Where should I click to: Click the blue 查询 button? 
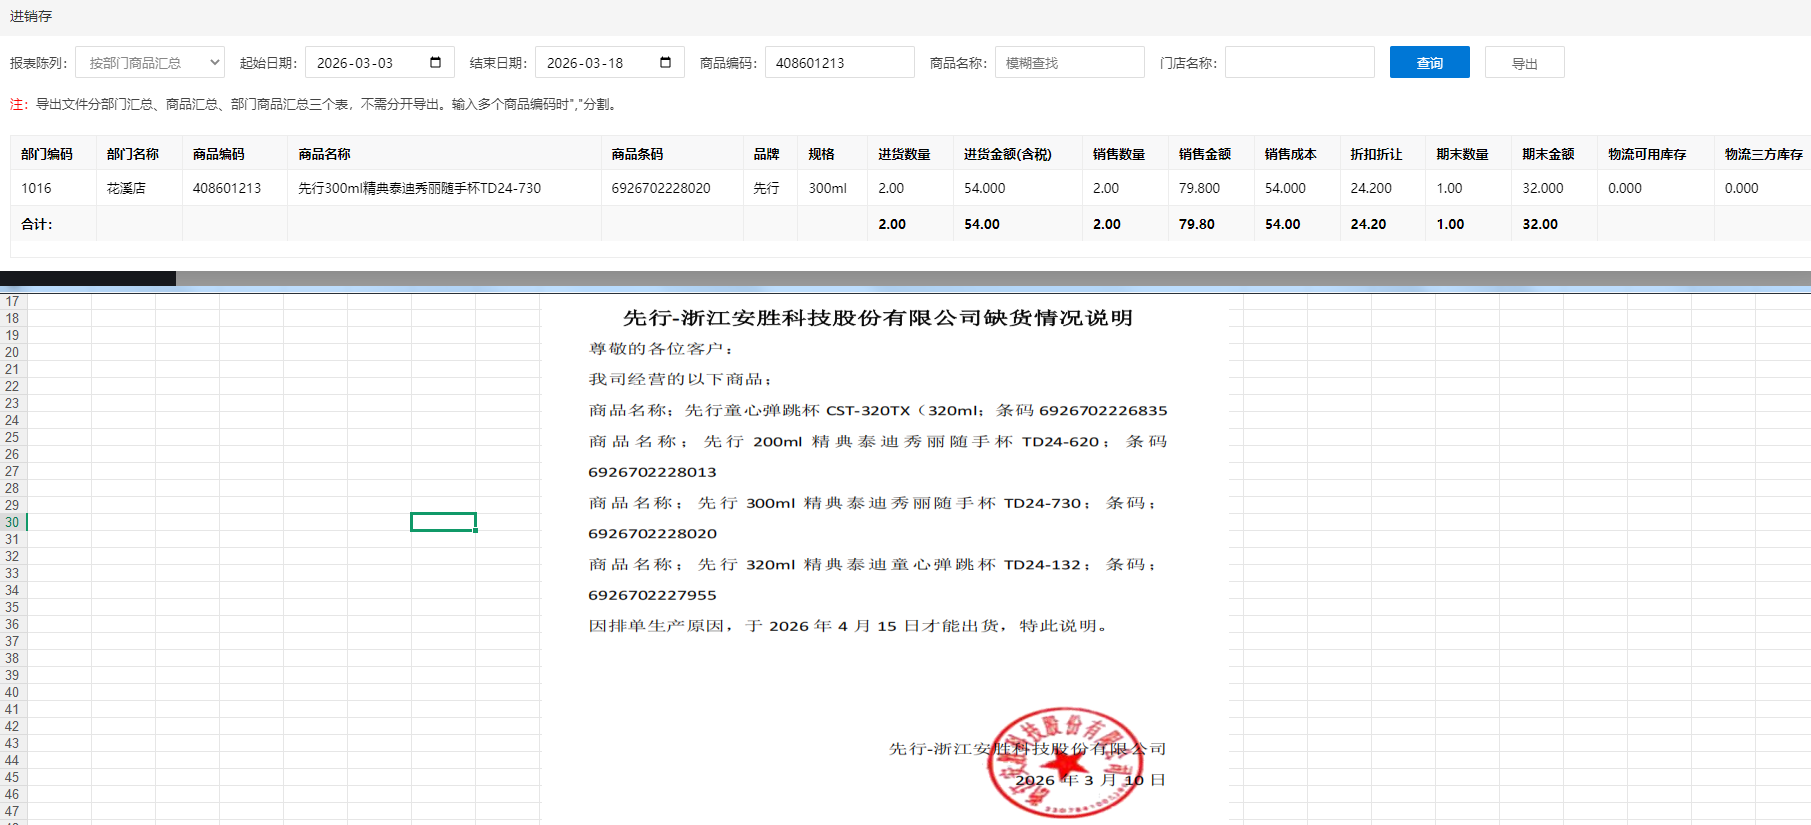[1429, 62]
